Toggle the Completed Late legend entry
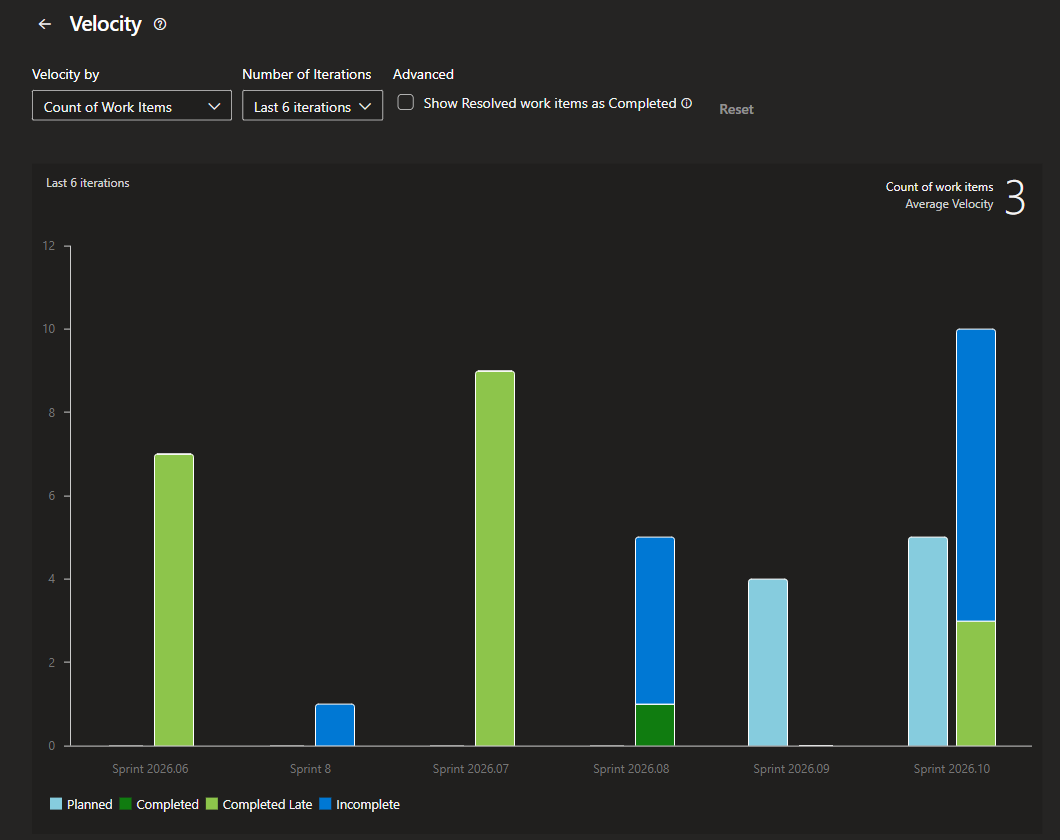The image size is (1060, 840). click(259, 804)
